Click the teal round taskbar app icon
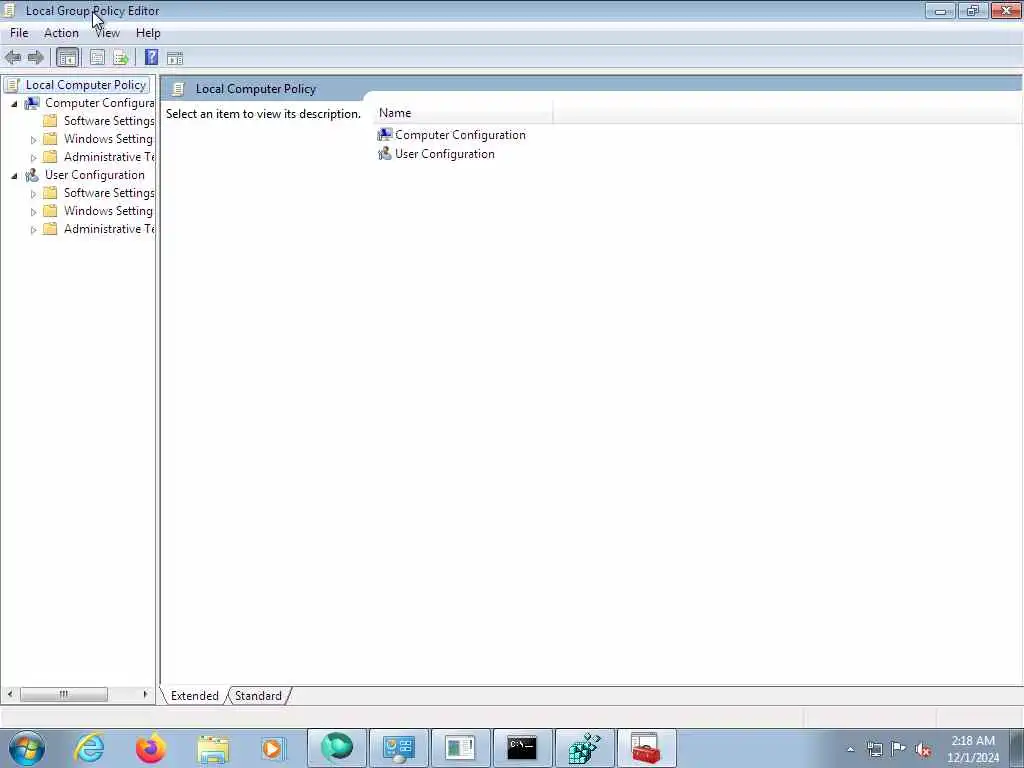The width and height of the screenshot is (1024, 768). pos(337,748)
